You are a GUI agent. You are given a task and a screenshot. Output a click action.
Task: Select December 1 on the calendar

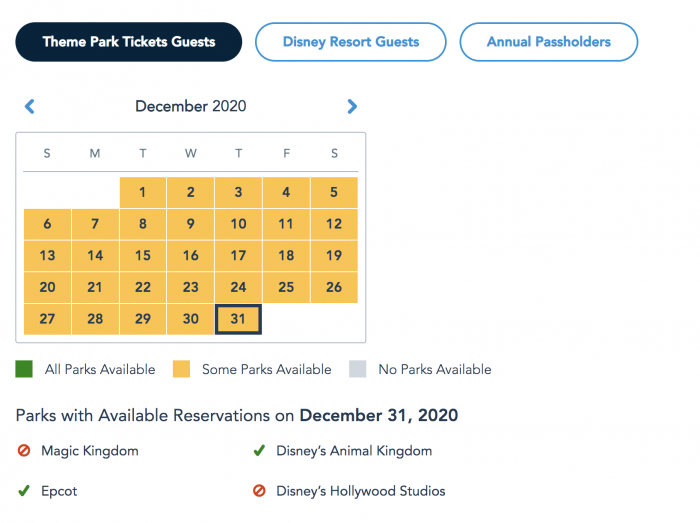(143, 193)
